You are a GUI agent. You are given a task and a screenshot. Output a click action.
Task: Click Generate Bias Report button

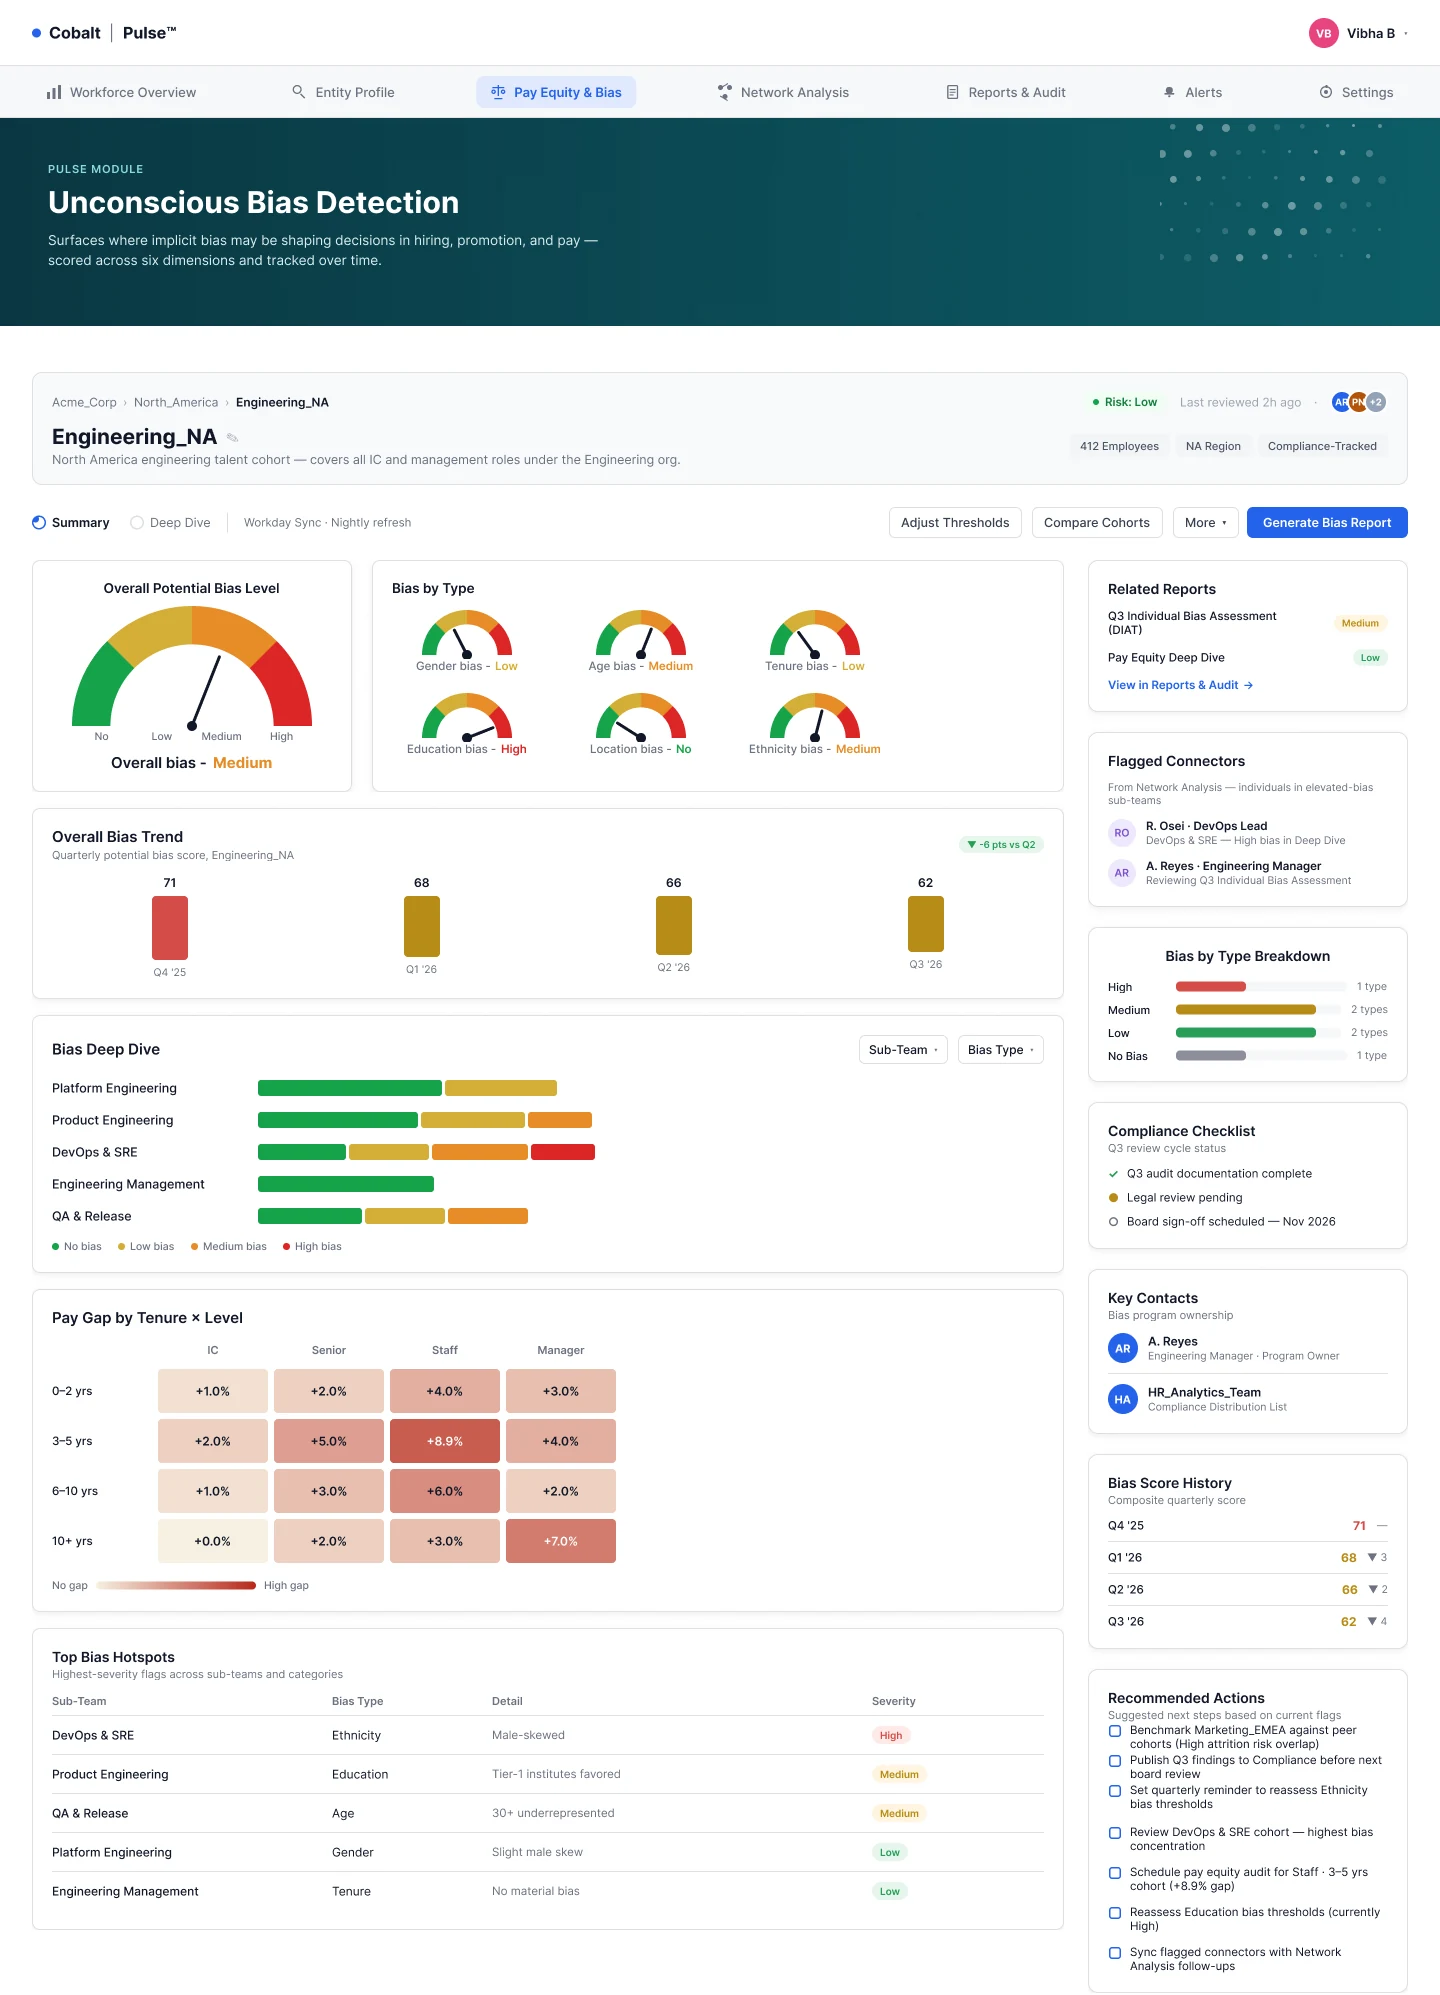(1327, 522)
